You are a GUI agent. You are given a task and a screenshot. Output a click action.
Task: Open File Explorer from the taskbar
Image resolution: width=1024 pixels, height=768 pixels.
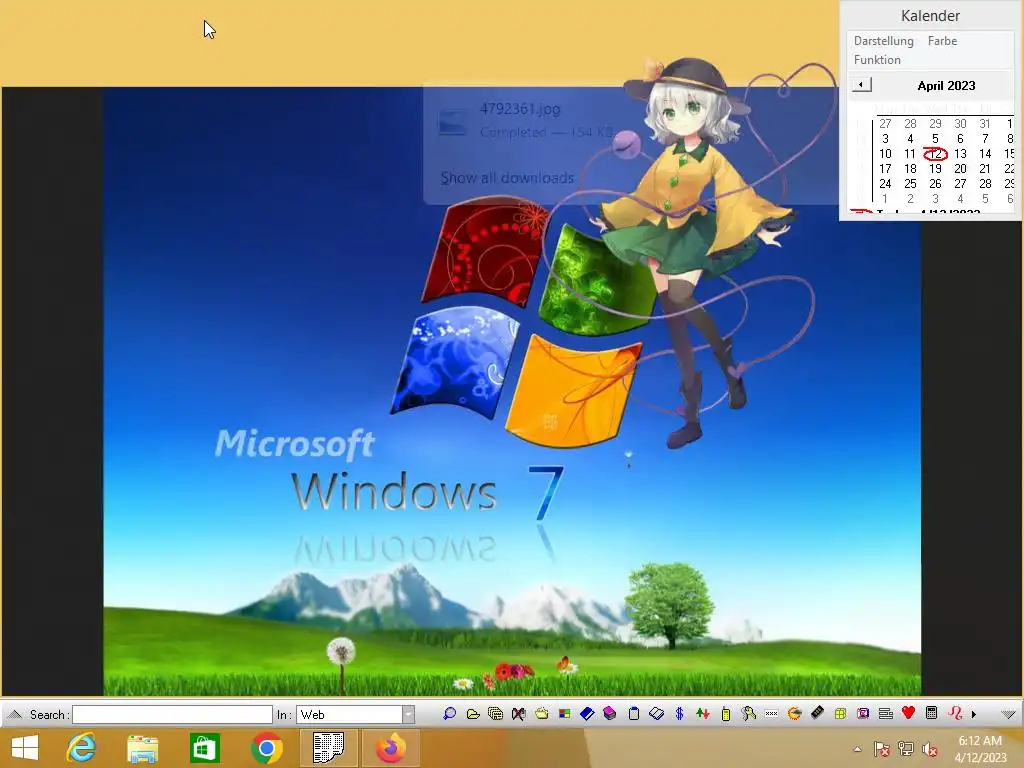142,748
